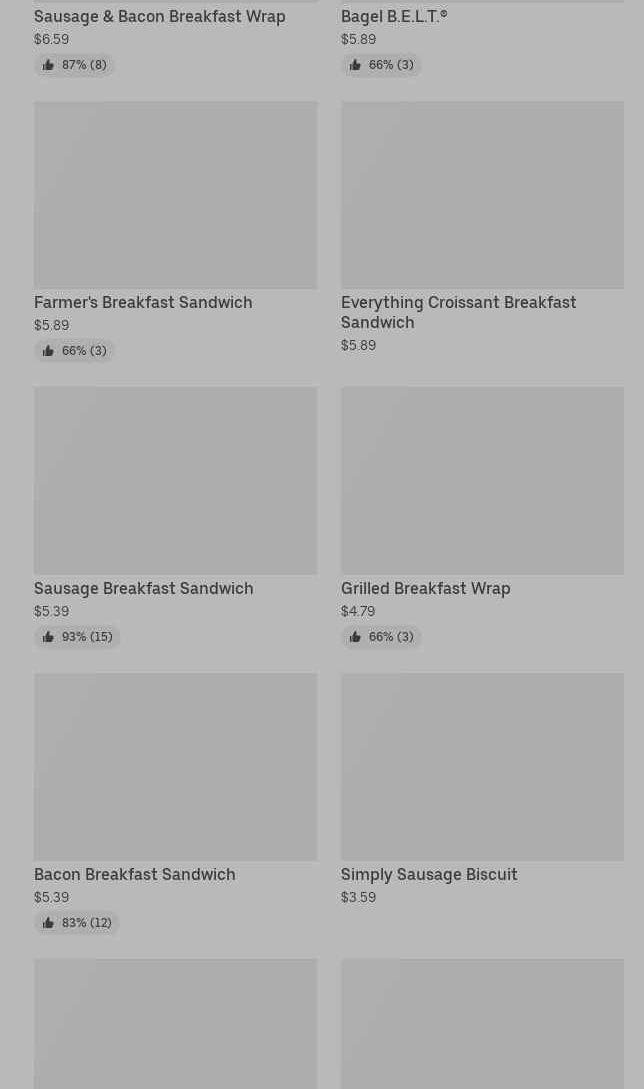Click the $4.79 Grilled Breakfast Wrap price
The width and height of the screenshot is (644, 1089).
point(358,611)
